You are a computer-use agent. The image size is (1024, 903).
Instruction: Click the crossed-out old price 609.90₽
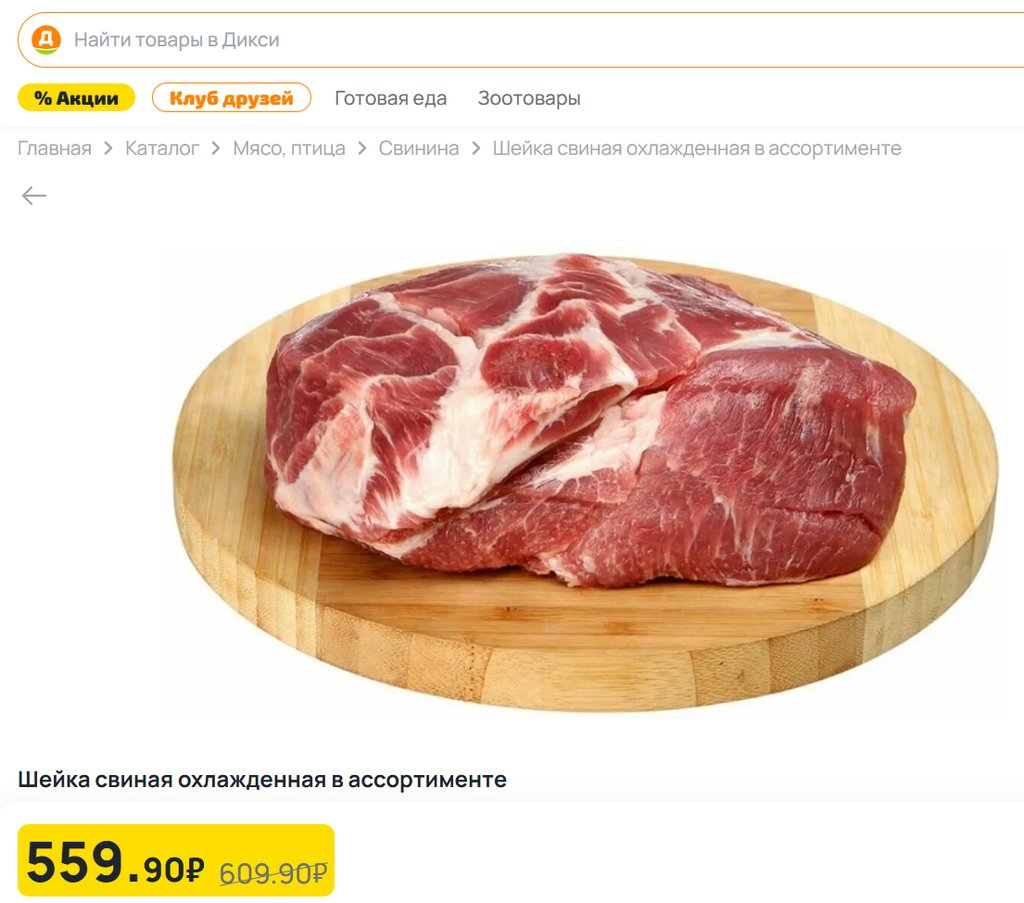tap(273, 873)
